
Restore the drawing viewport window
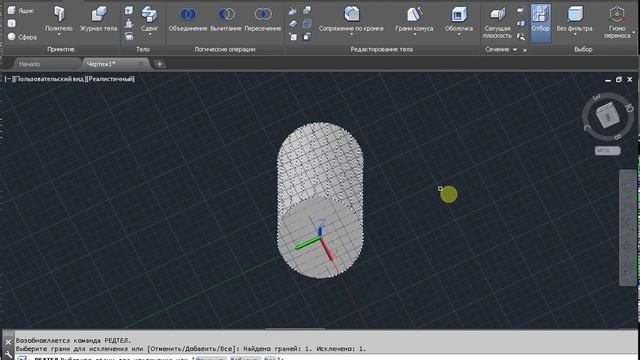[x=619, y=80]
